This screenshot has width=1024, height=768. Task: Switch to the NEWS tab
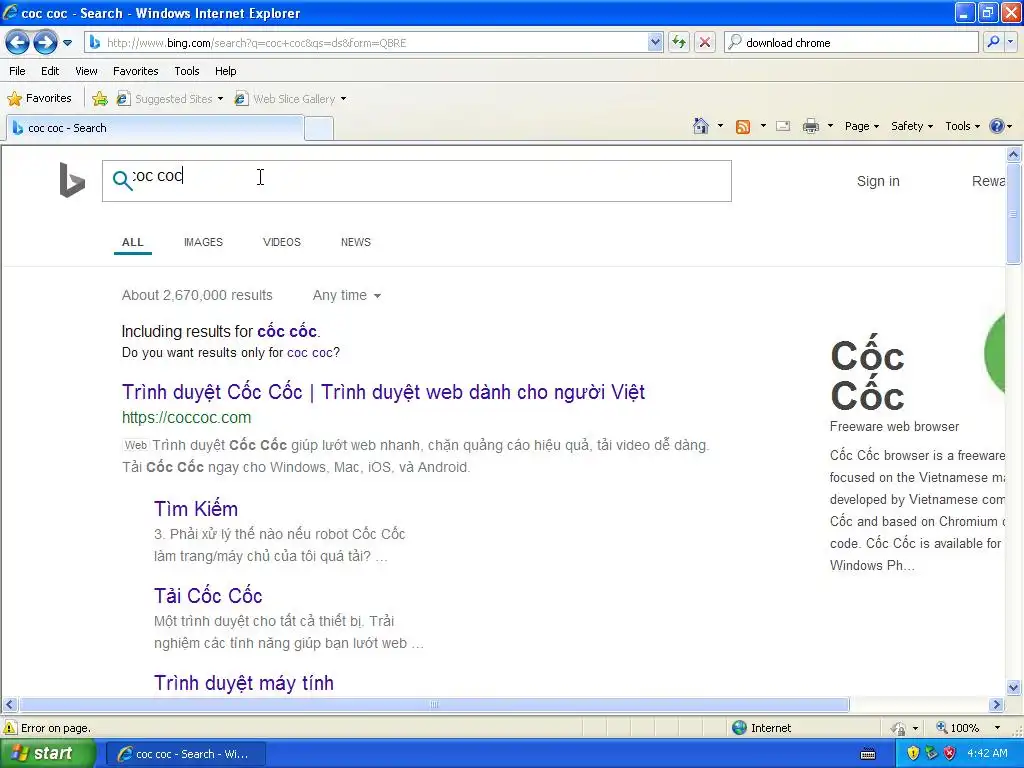356,242
